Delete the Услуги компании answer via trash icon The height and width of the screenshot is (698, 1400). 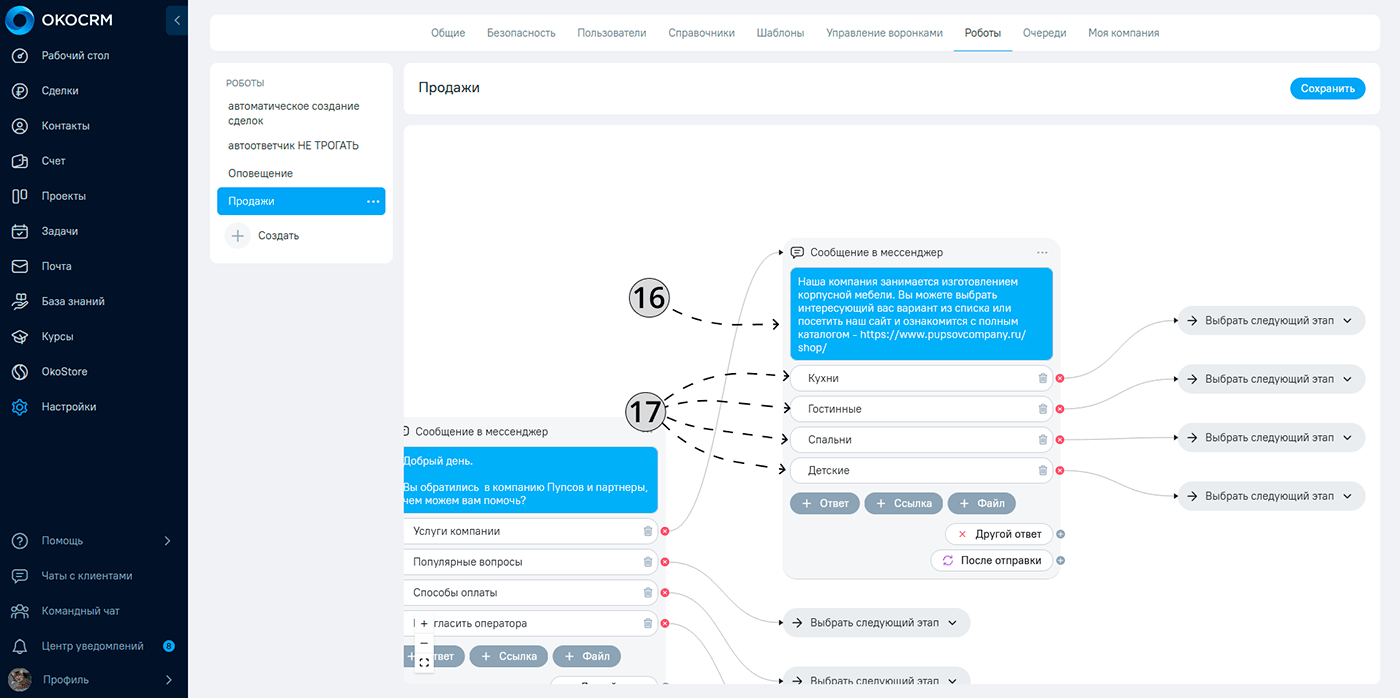[x=648, y=532]
